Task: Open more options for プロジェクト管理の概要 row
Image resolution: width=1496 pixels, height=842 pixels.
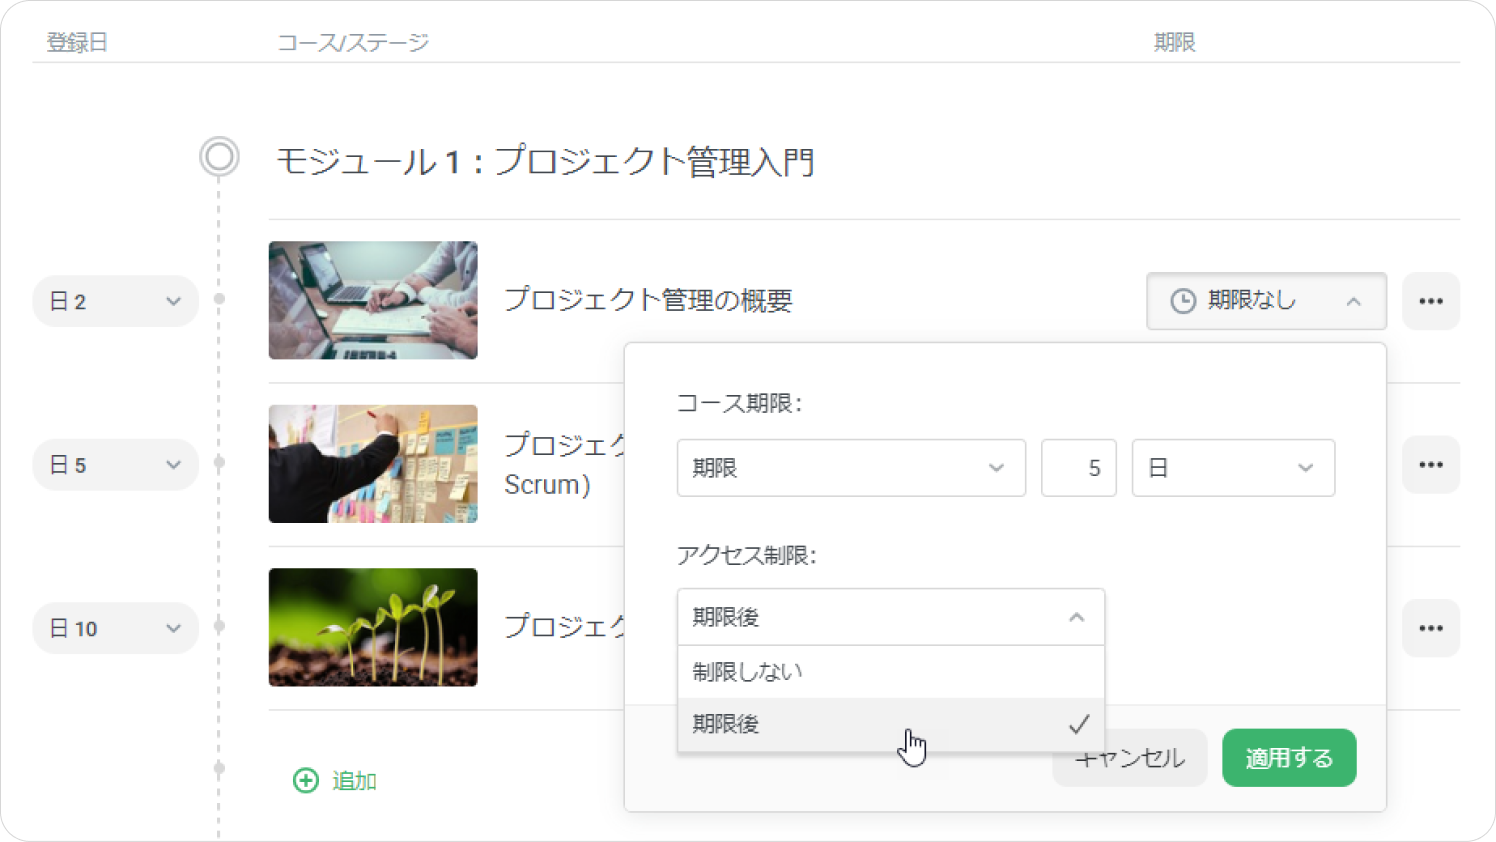Action: tap(1430, 301)
